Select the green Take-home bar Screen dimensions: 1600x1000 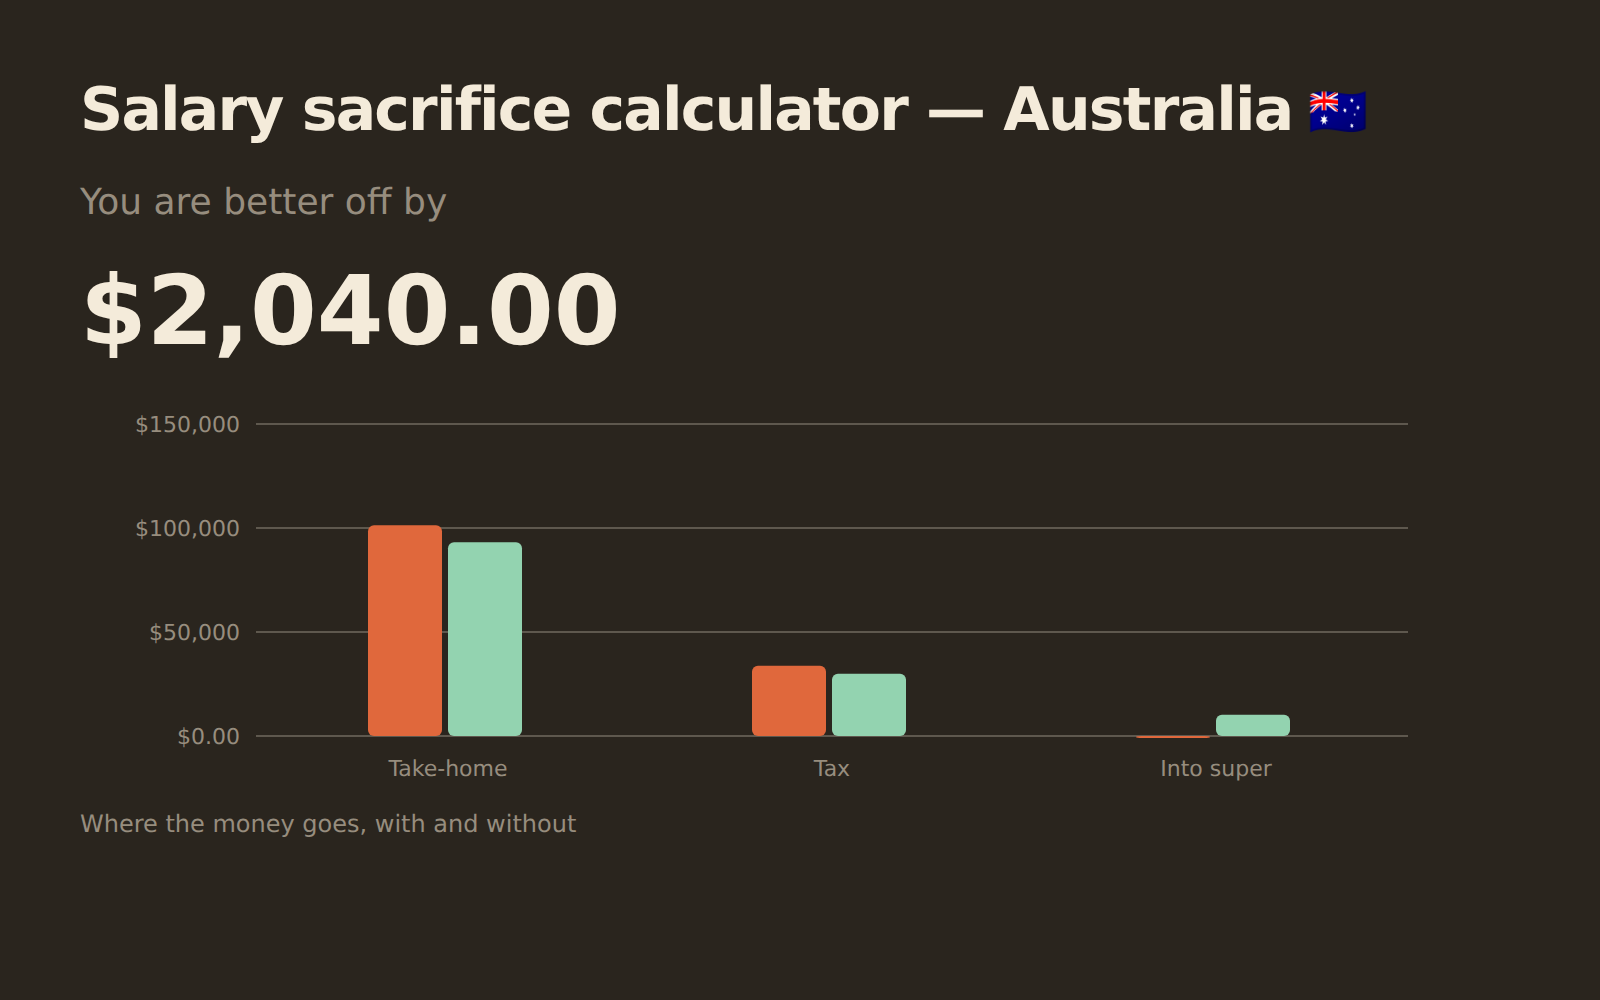[x=485, y=639]
